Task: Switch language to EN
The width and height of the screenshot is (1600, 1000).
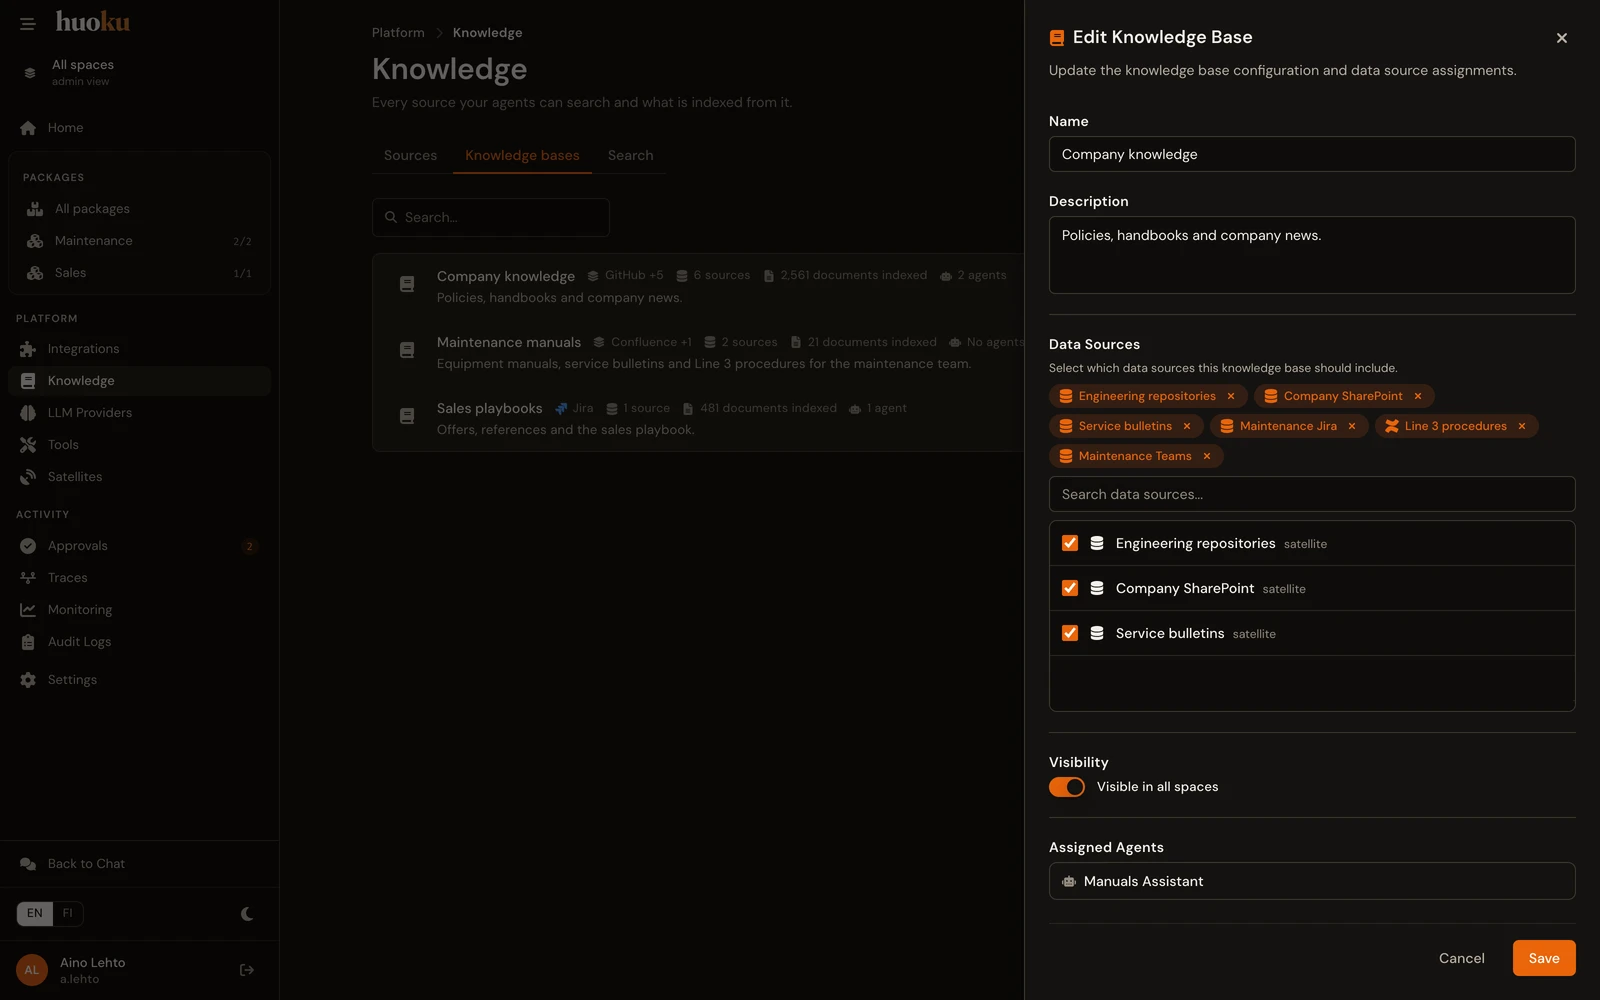Action: tap(35, 913)
